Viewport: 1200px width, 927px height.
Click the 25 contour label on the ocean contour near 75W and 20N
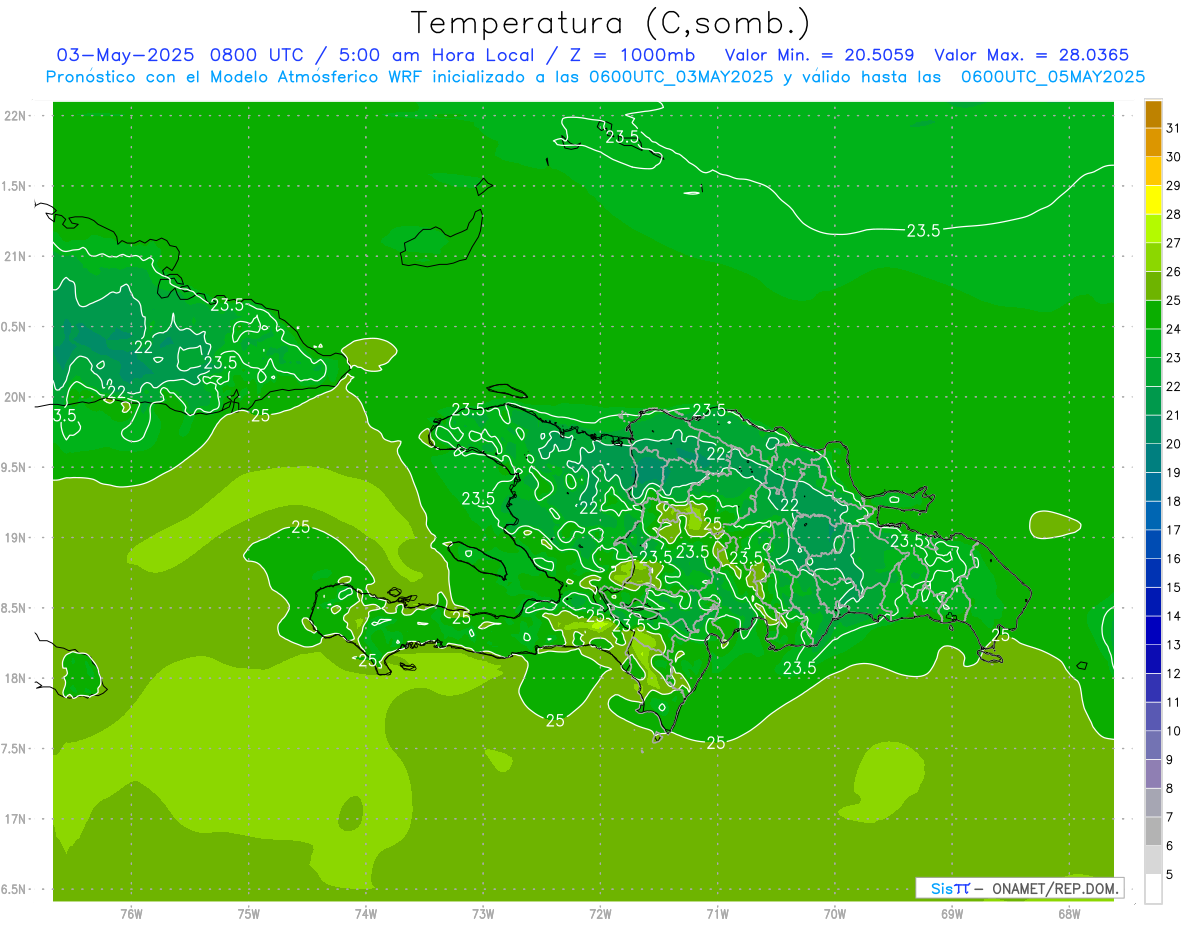tap(260, 415)
